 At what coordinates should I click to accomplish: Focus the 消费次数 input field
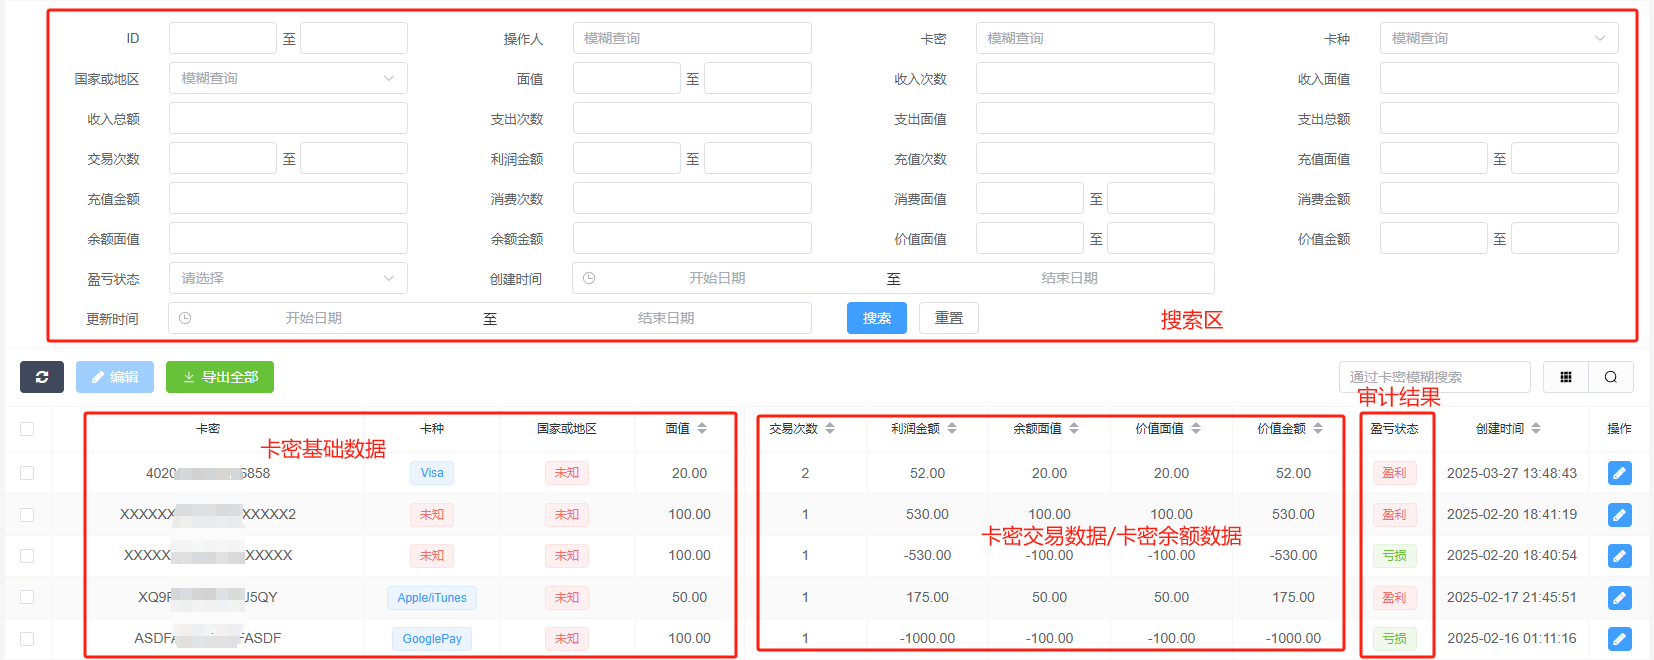coord(692,198)
